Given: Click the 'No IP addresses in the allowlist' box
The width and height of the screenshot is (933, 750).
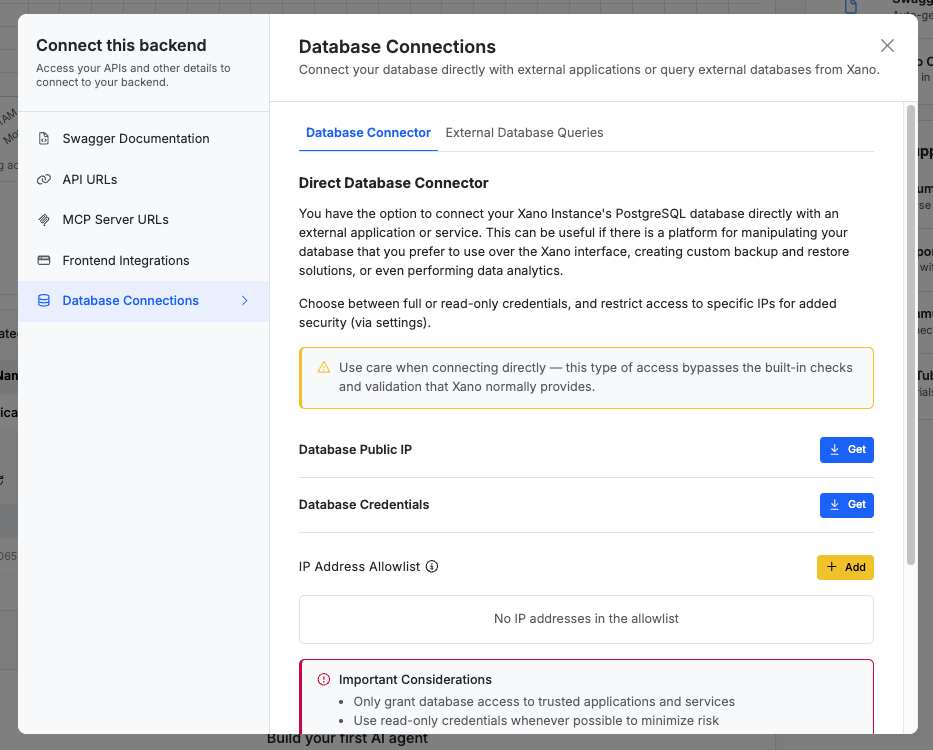Looking at the screenshot, I should point(586,619).
